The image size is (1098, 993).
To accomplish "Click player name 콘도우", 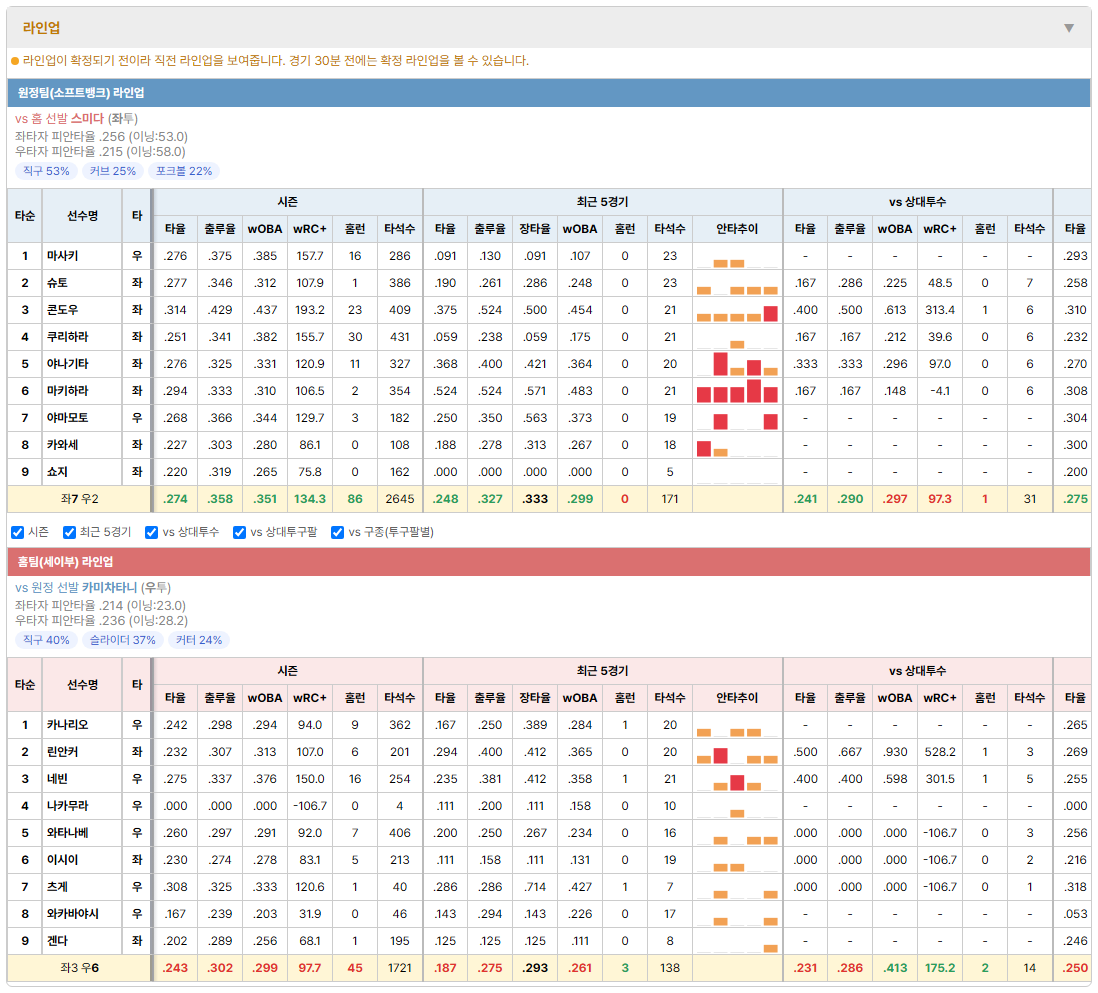I will [x=62, y=310].
